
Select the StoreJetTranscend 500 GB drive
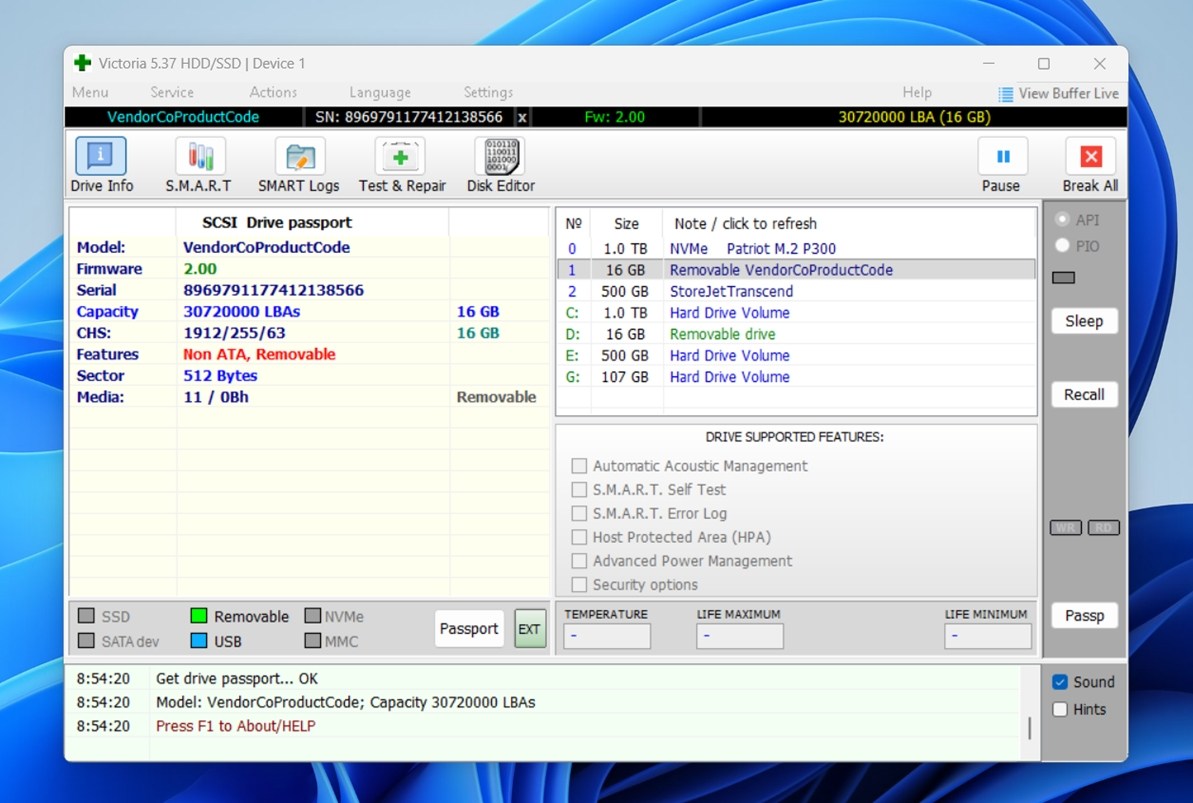click(731, 291)
